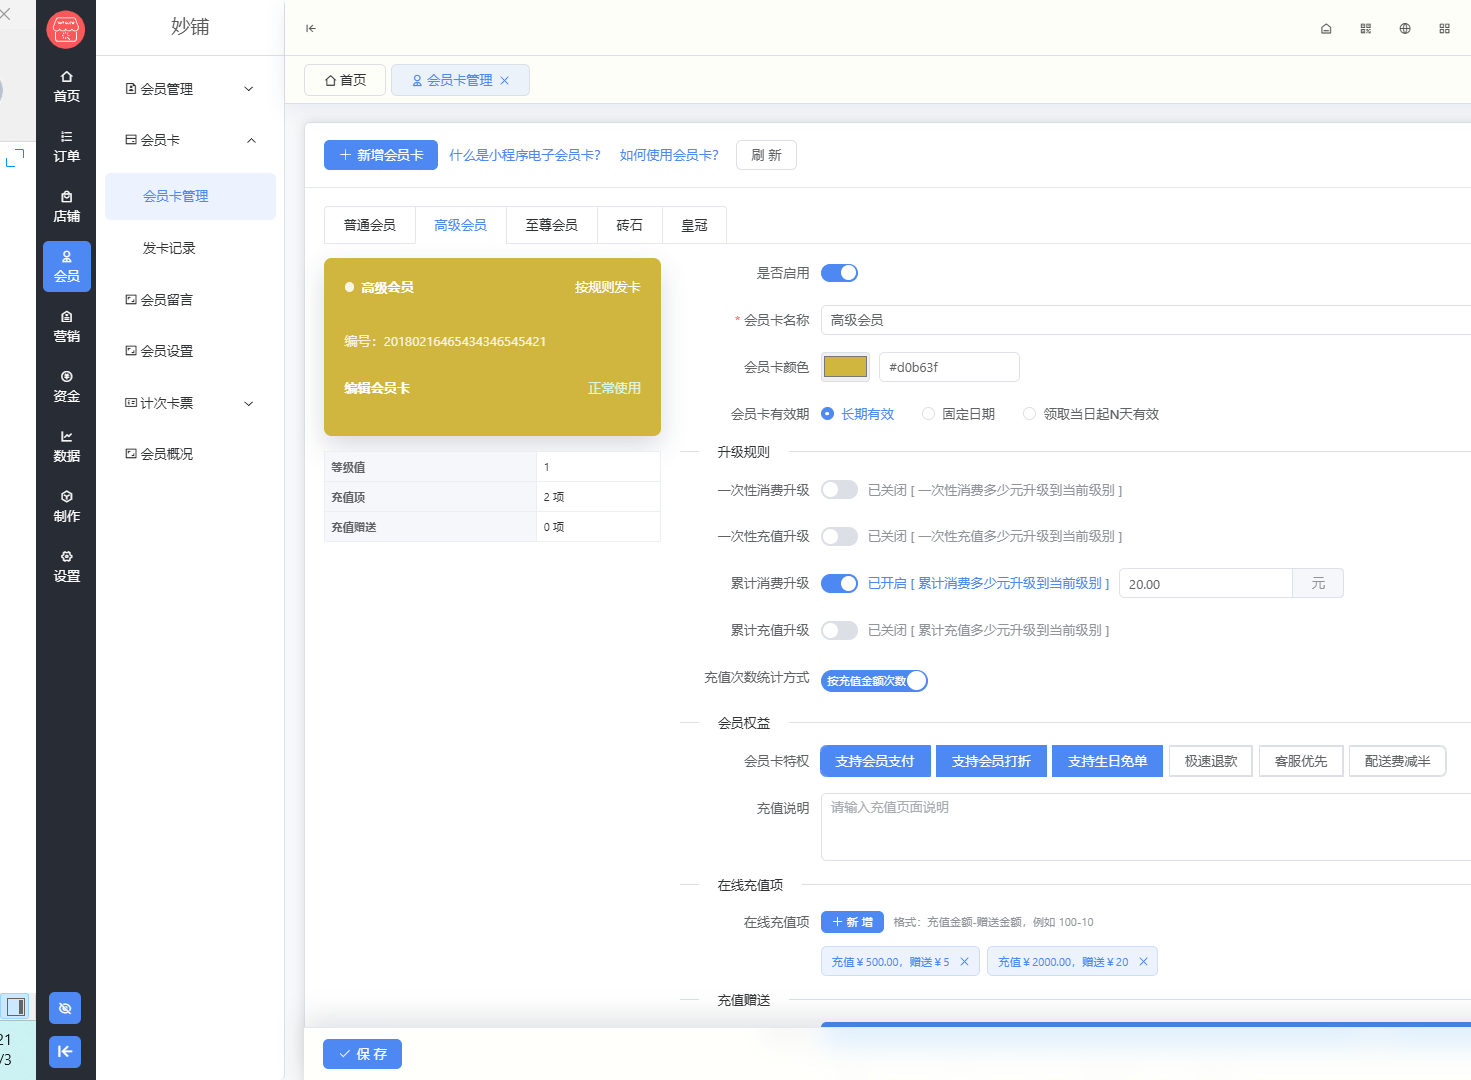
Task: Toggle the 充值次数统计方式 switch
Action: pos(874,681)
